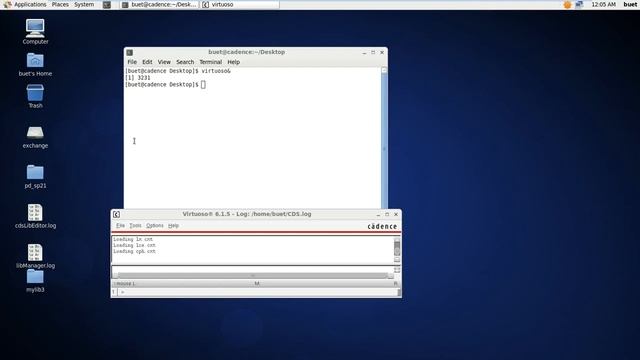The width and height of the screenshot is (640, 360).
Task: Click the terminal scrollbar up arrow
Action: (x=384, y=70)
